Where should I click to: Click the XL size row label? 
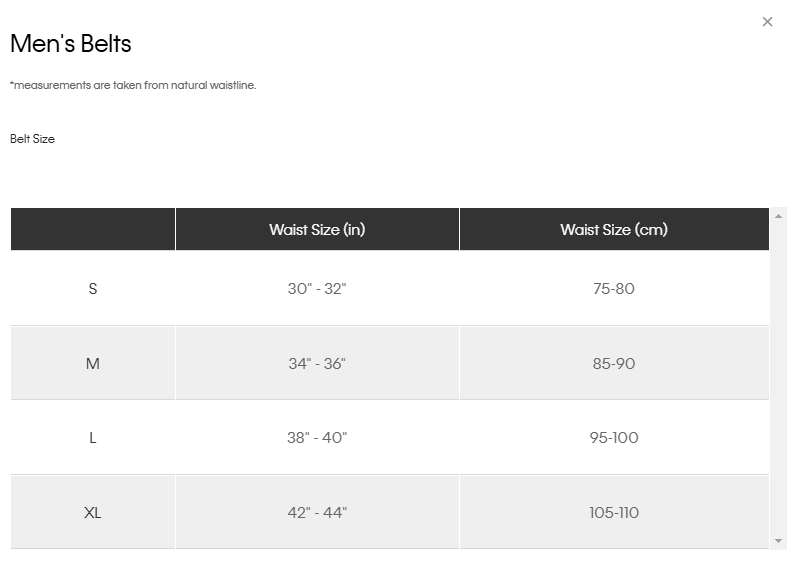[x=93, y=512]
